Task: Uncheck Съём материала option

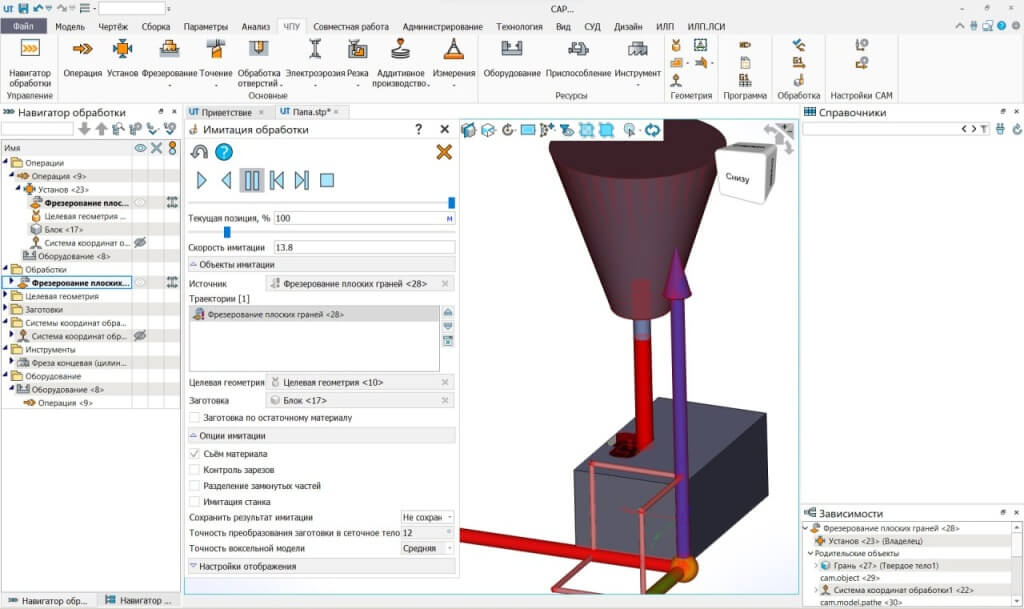Action: click(195, 453)
